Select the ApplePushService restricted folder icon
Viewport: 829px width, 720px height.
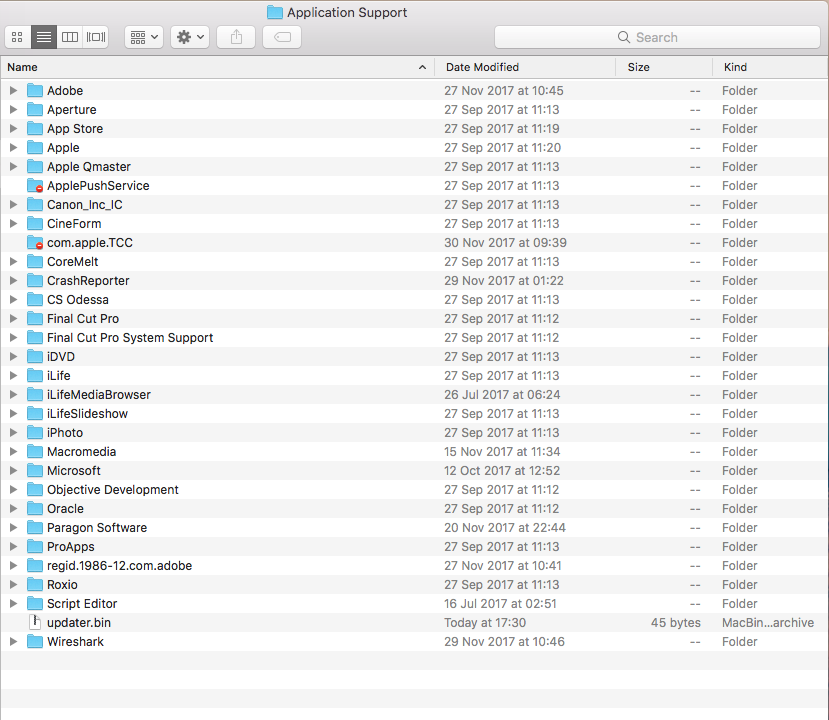35,186
